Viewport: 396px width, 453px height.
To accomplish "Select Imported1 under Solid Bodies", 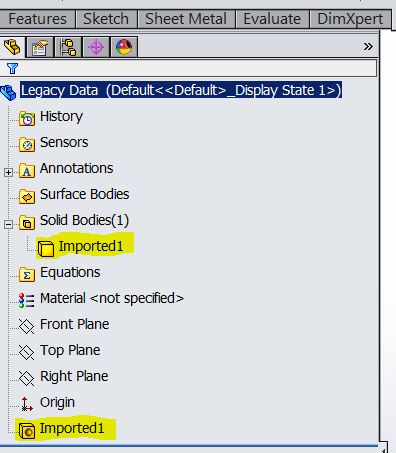I will (x=91, y=246).
